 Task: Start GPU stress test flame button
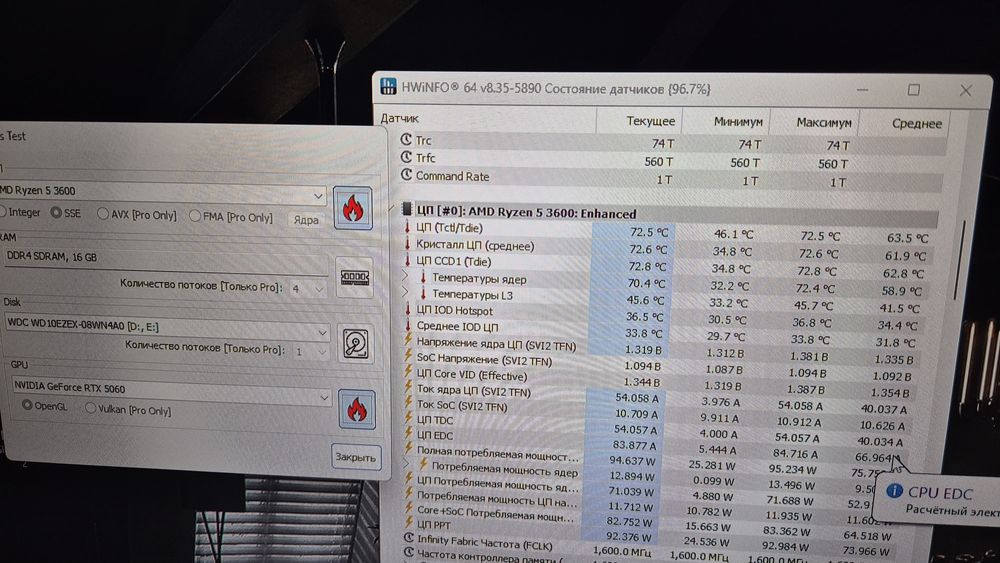click(x=357, y=409)
